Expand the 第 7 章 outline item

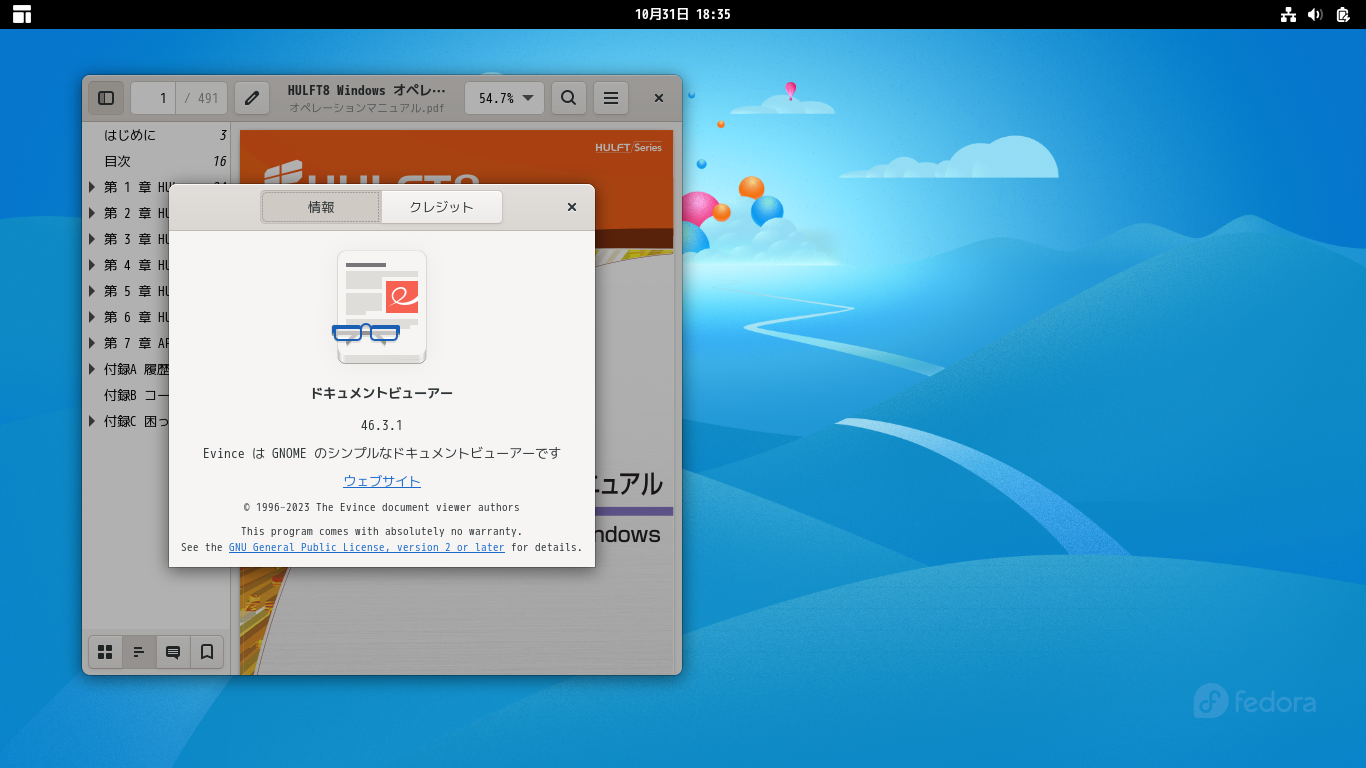click(x=92, y=343)
